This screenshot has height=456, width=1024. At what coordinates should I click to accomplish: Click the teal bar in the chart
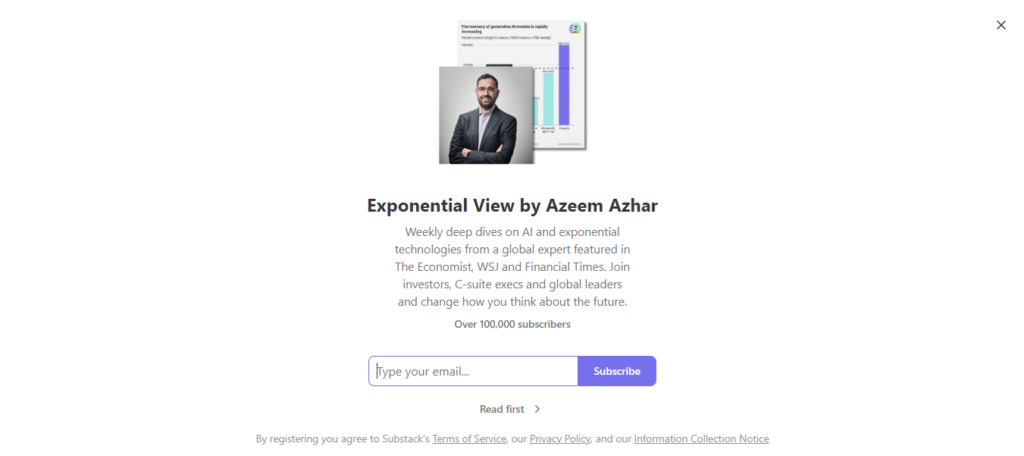point(548,98)
